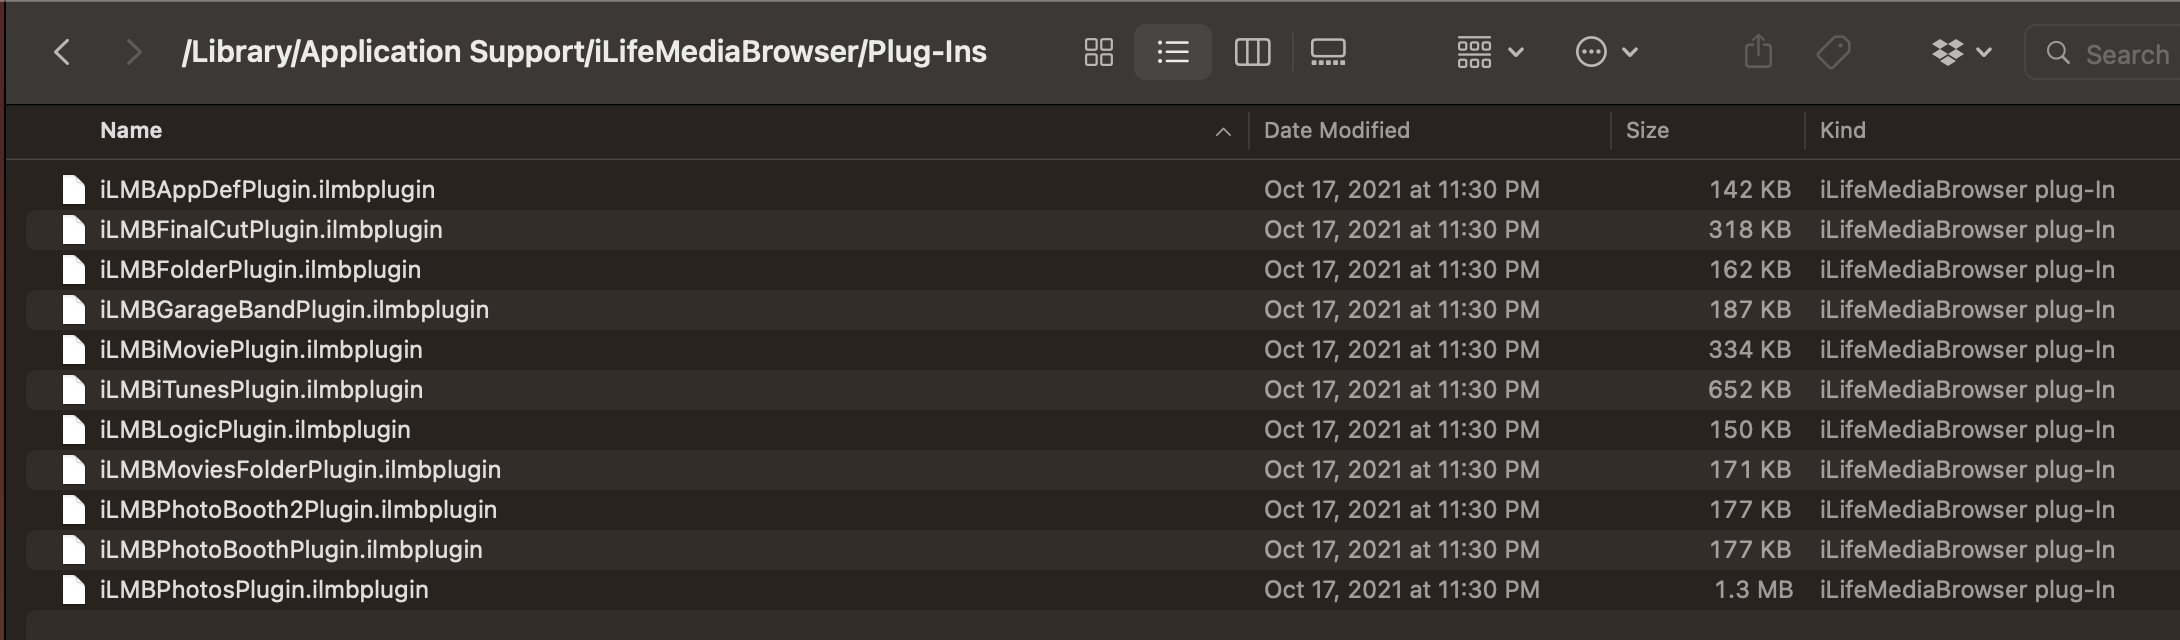Screen dimensions: 2180x640
Task: Sort list by Kind column
Action: coord(1842,131)
